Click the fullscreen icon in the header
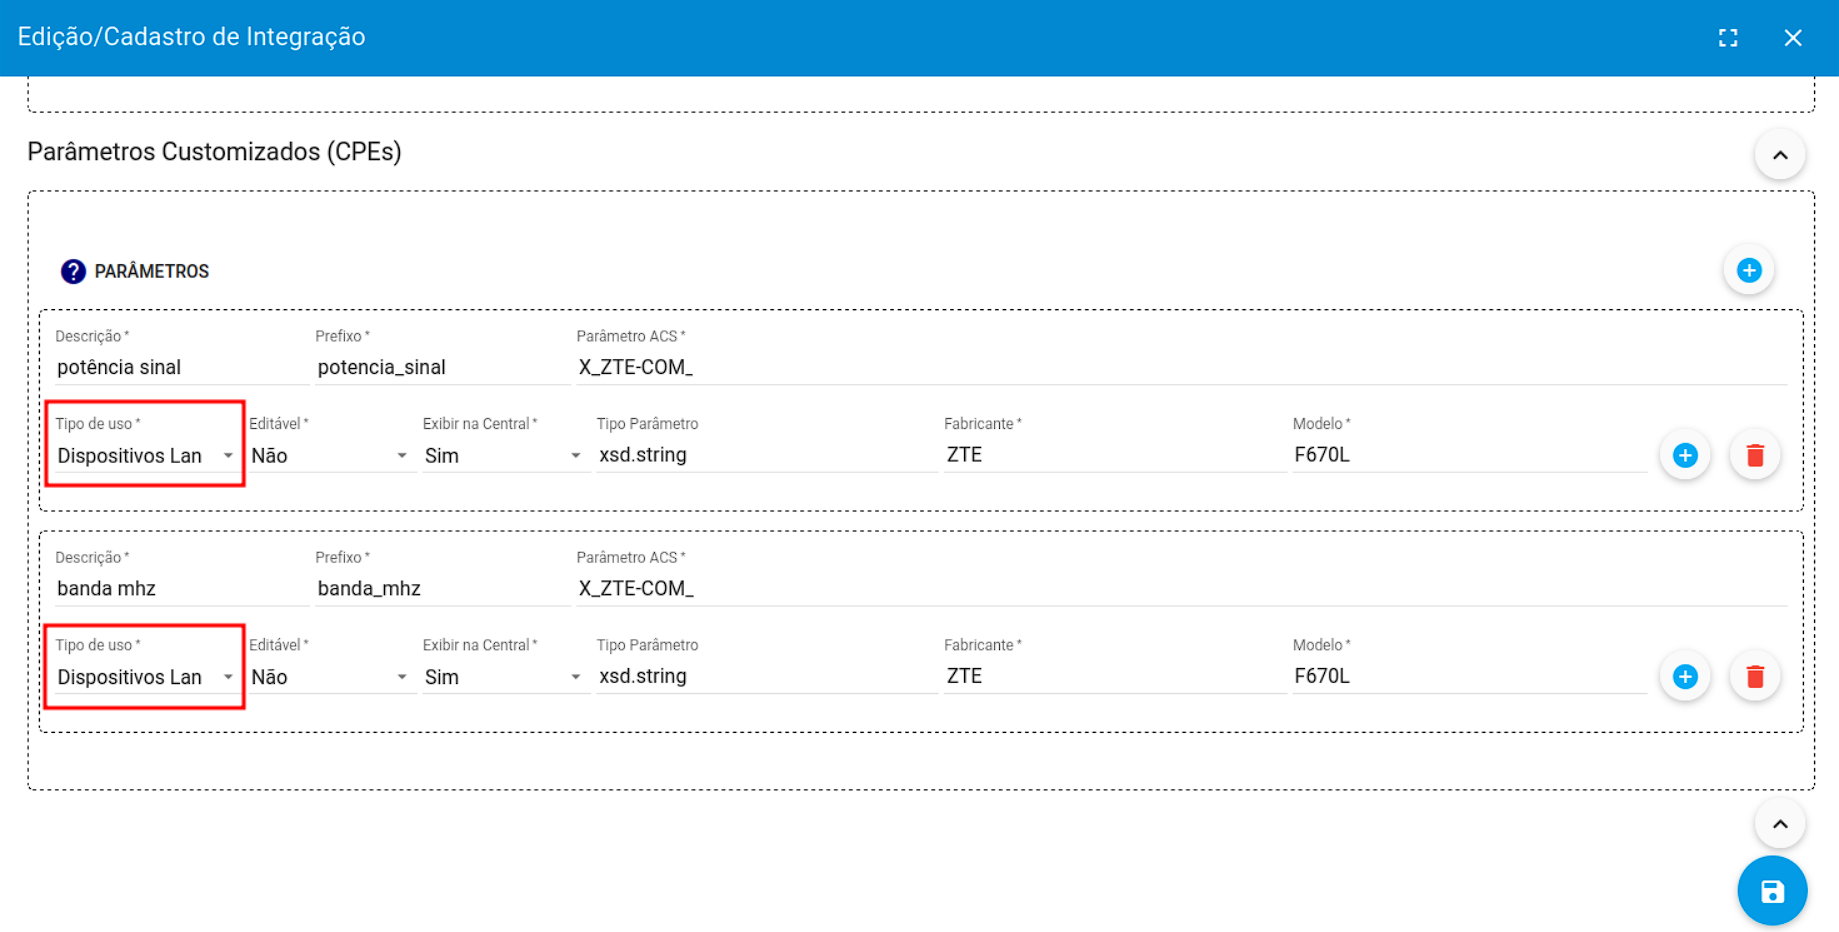 1727,38
